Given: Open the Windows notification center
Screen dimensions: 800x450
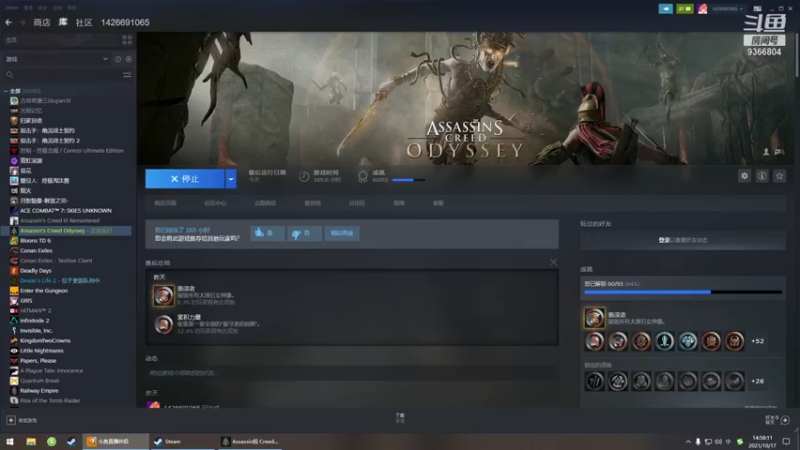Looking at the screenshot, I should [x=786, y=442].
